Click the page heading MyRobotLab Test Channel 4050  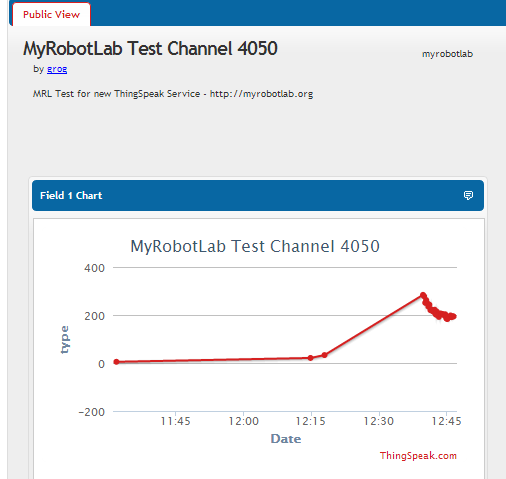[150, 48]
